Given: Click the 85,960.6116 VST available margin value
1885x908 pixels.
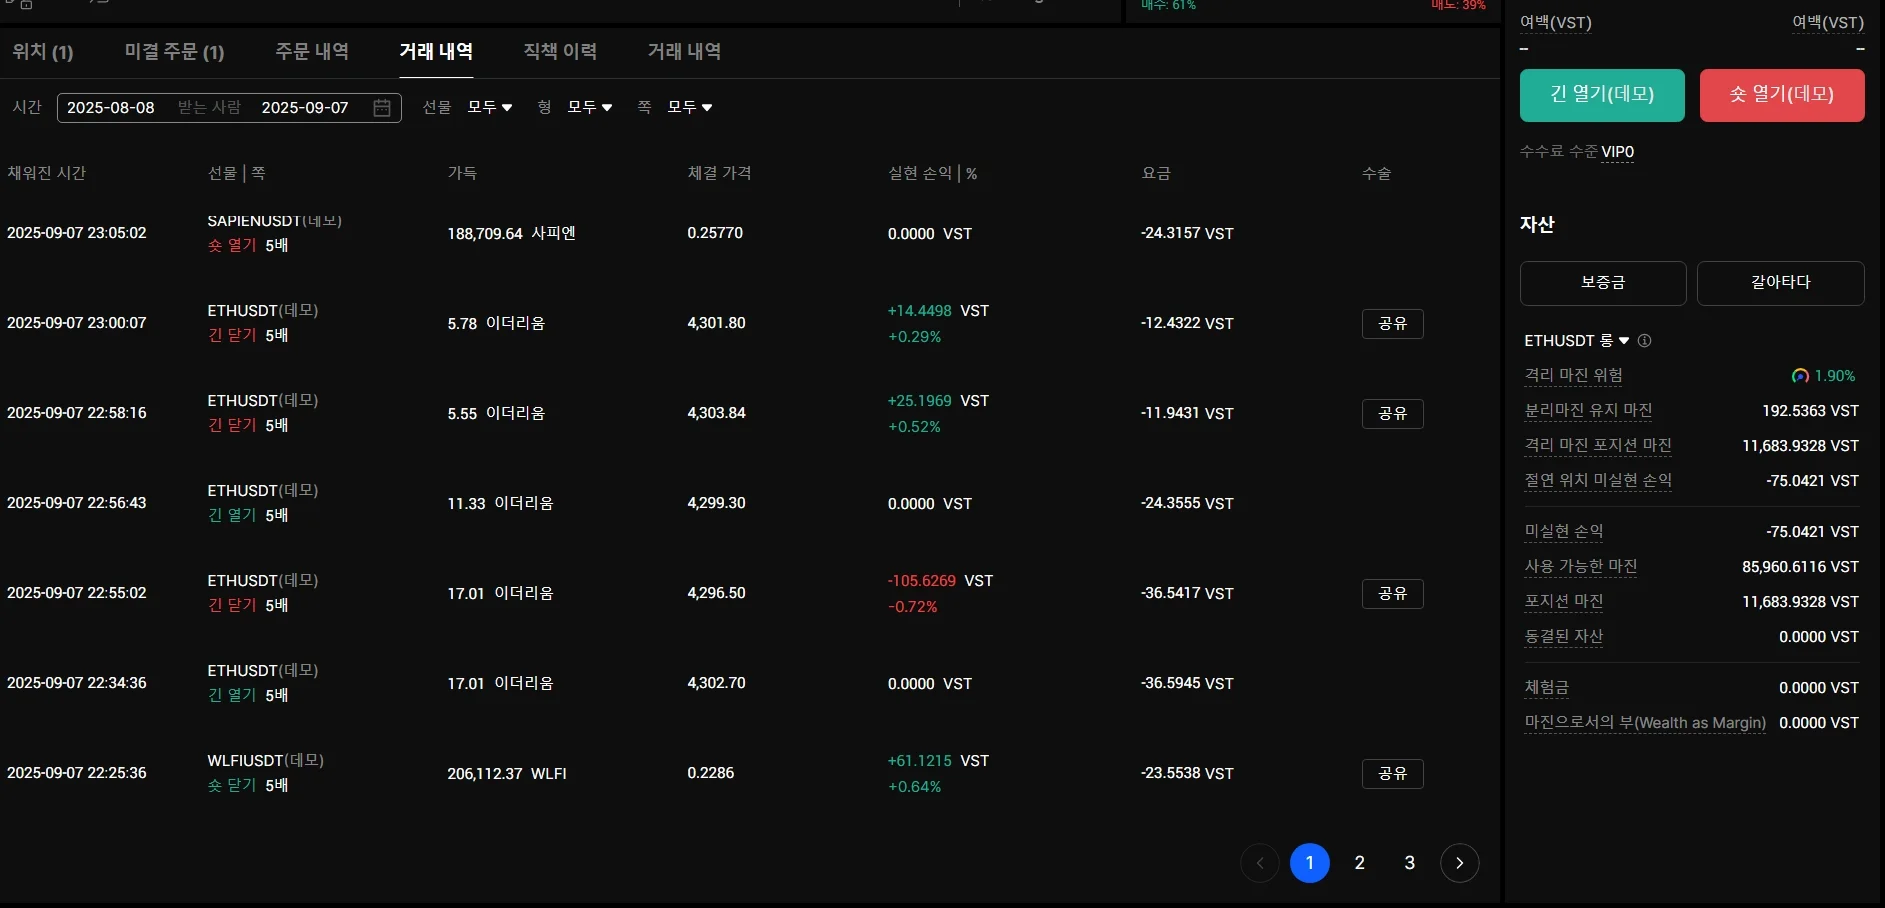Looking at the screenshot, I should pyautogui.click(x=1800, y=567).
